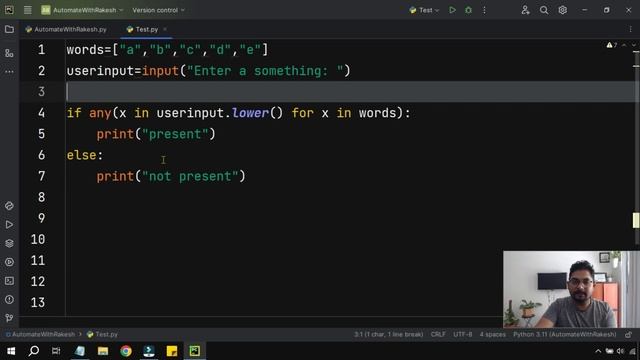Change line separator CRLF

[438, 334]
